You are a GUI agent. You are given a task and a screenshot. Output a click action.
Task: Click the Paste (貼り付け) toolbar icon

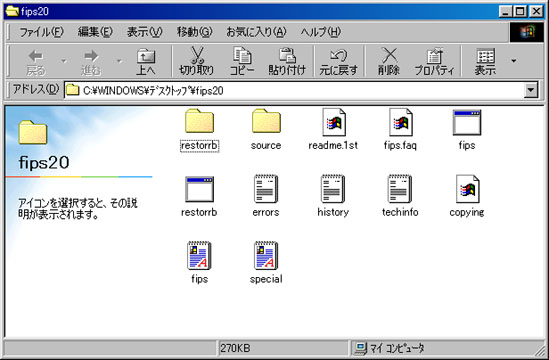click(287, 61)
